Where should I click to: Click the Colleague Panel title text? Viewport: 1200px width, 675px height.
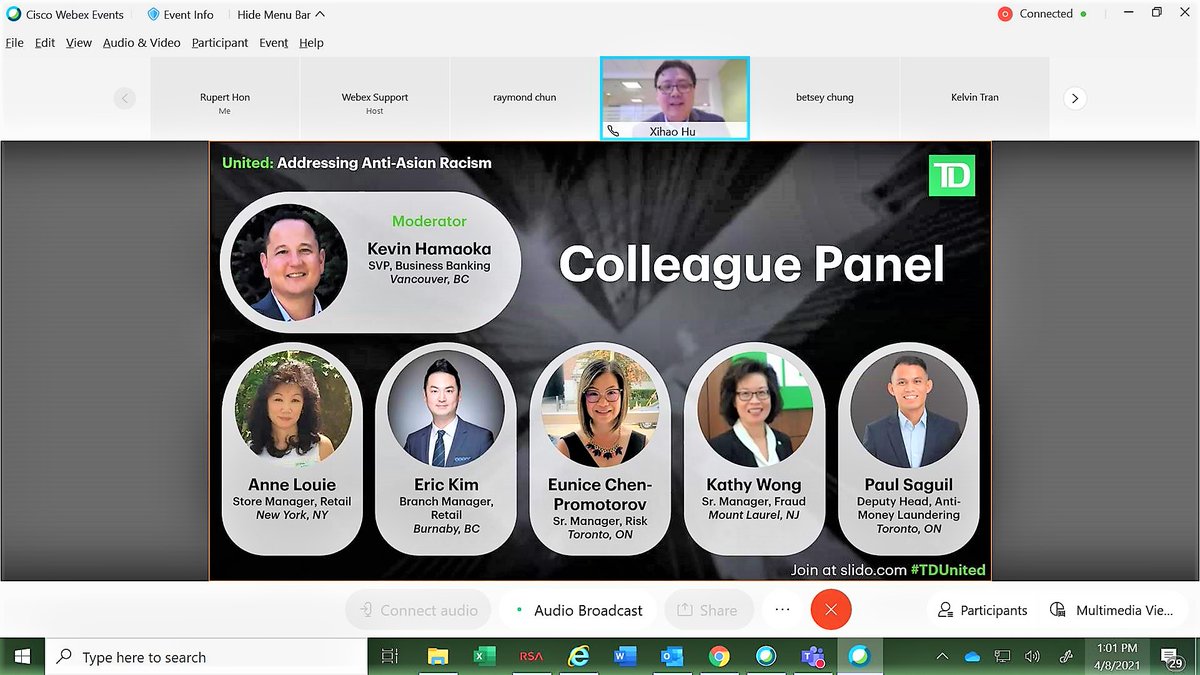pyautogui.click(x=751, y=264)
